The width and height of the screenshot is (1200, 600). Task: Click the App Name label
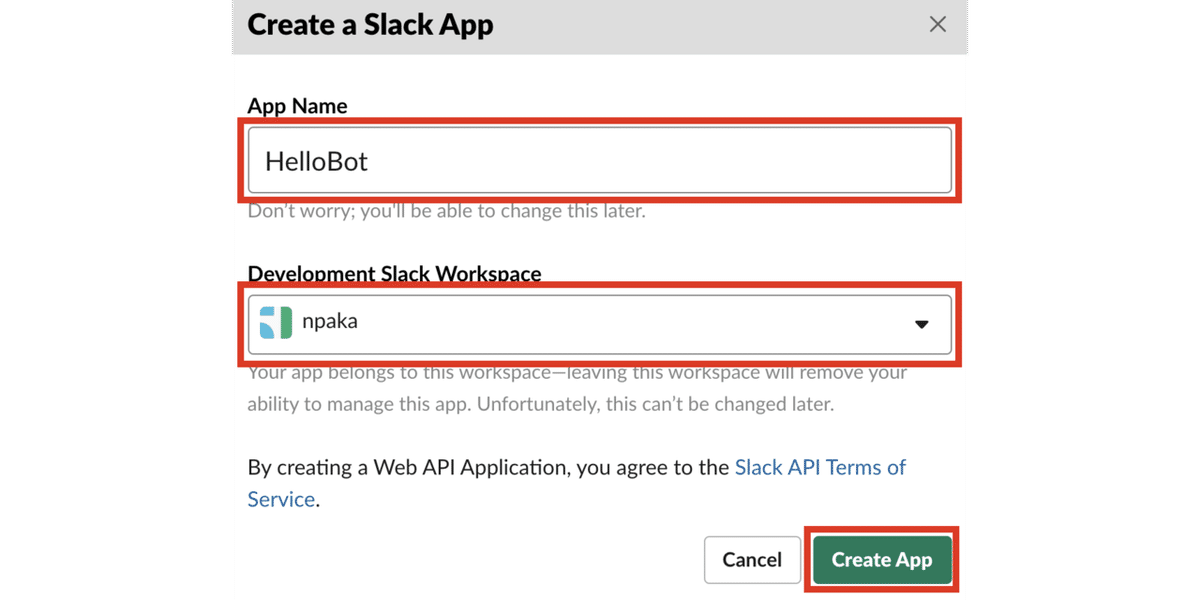[297, 106]
